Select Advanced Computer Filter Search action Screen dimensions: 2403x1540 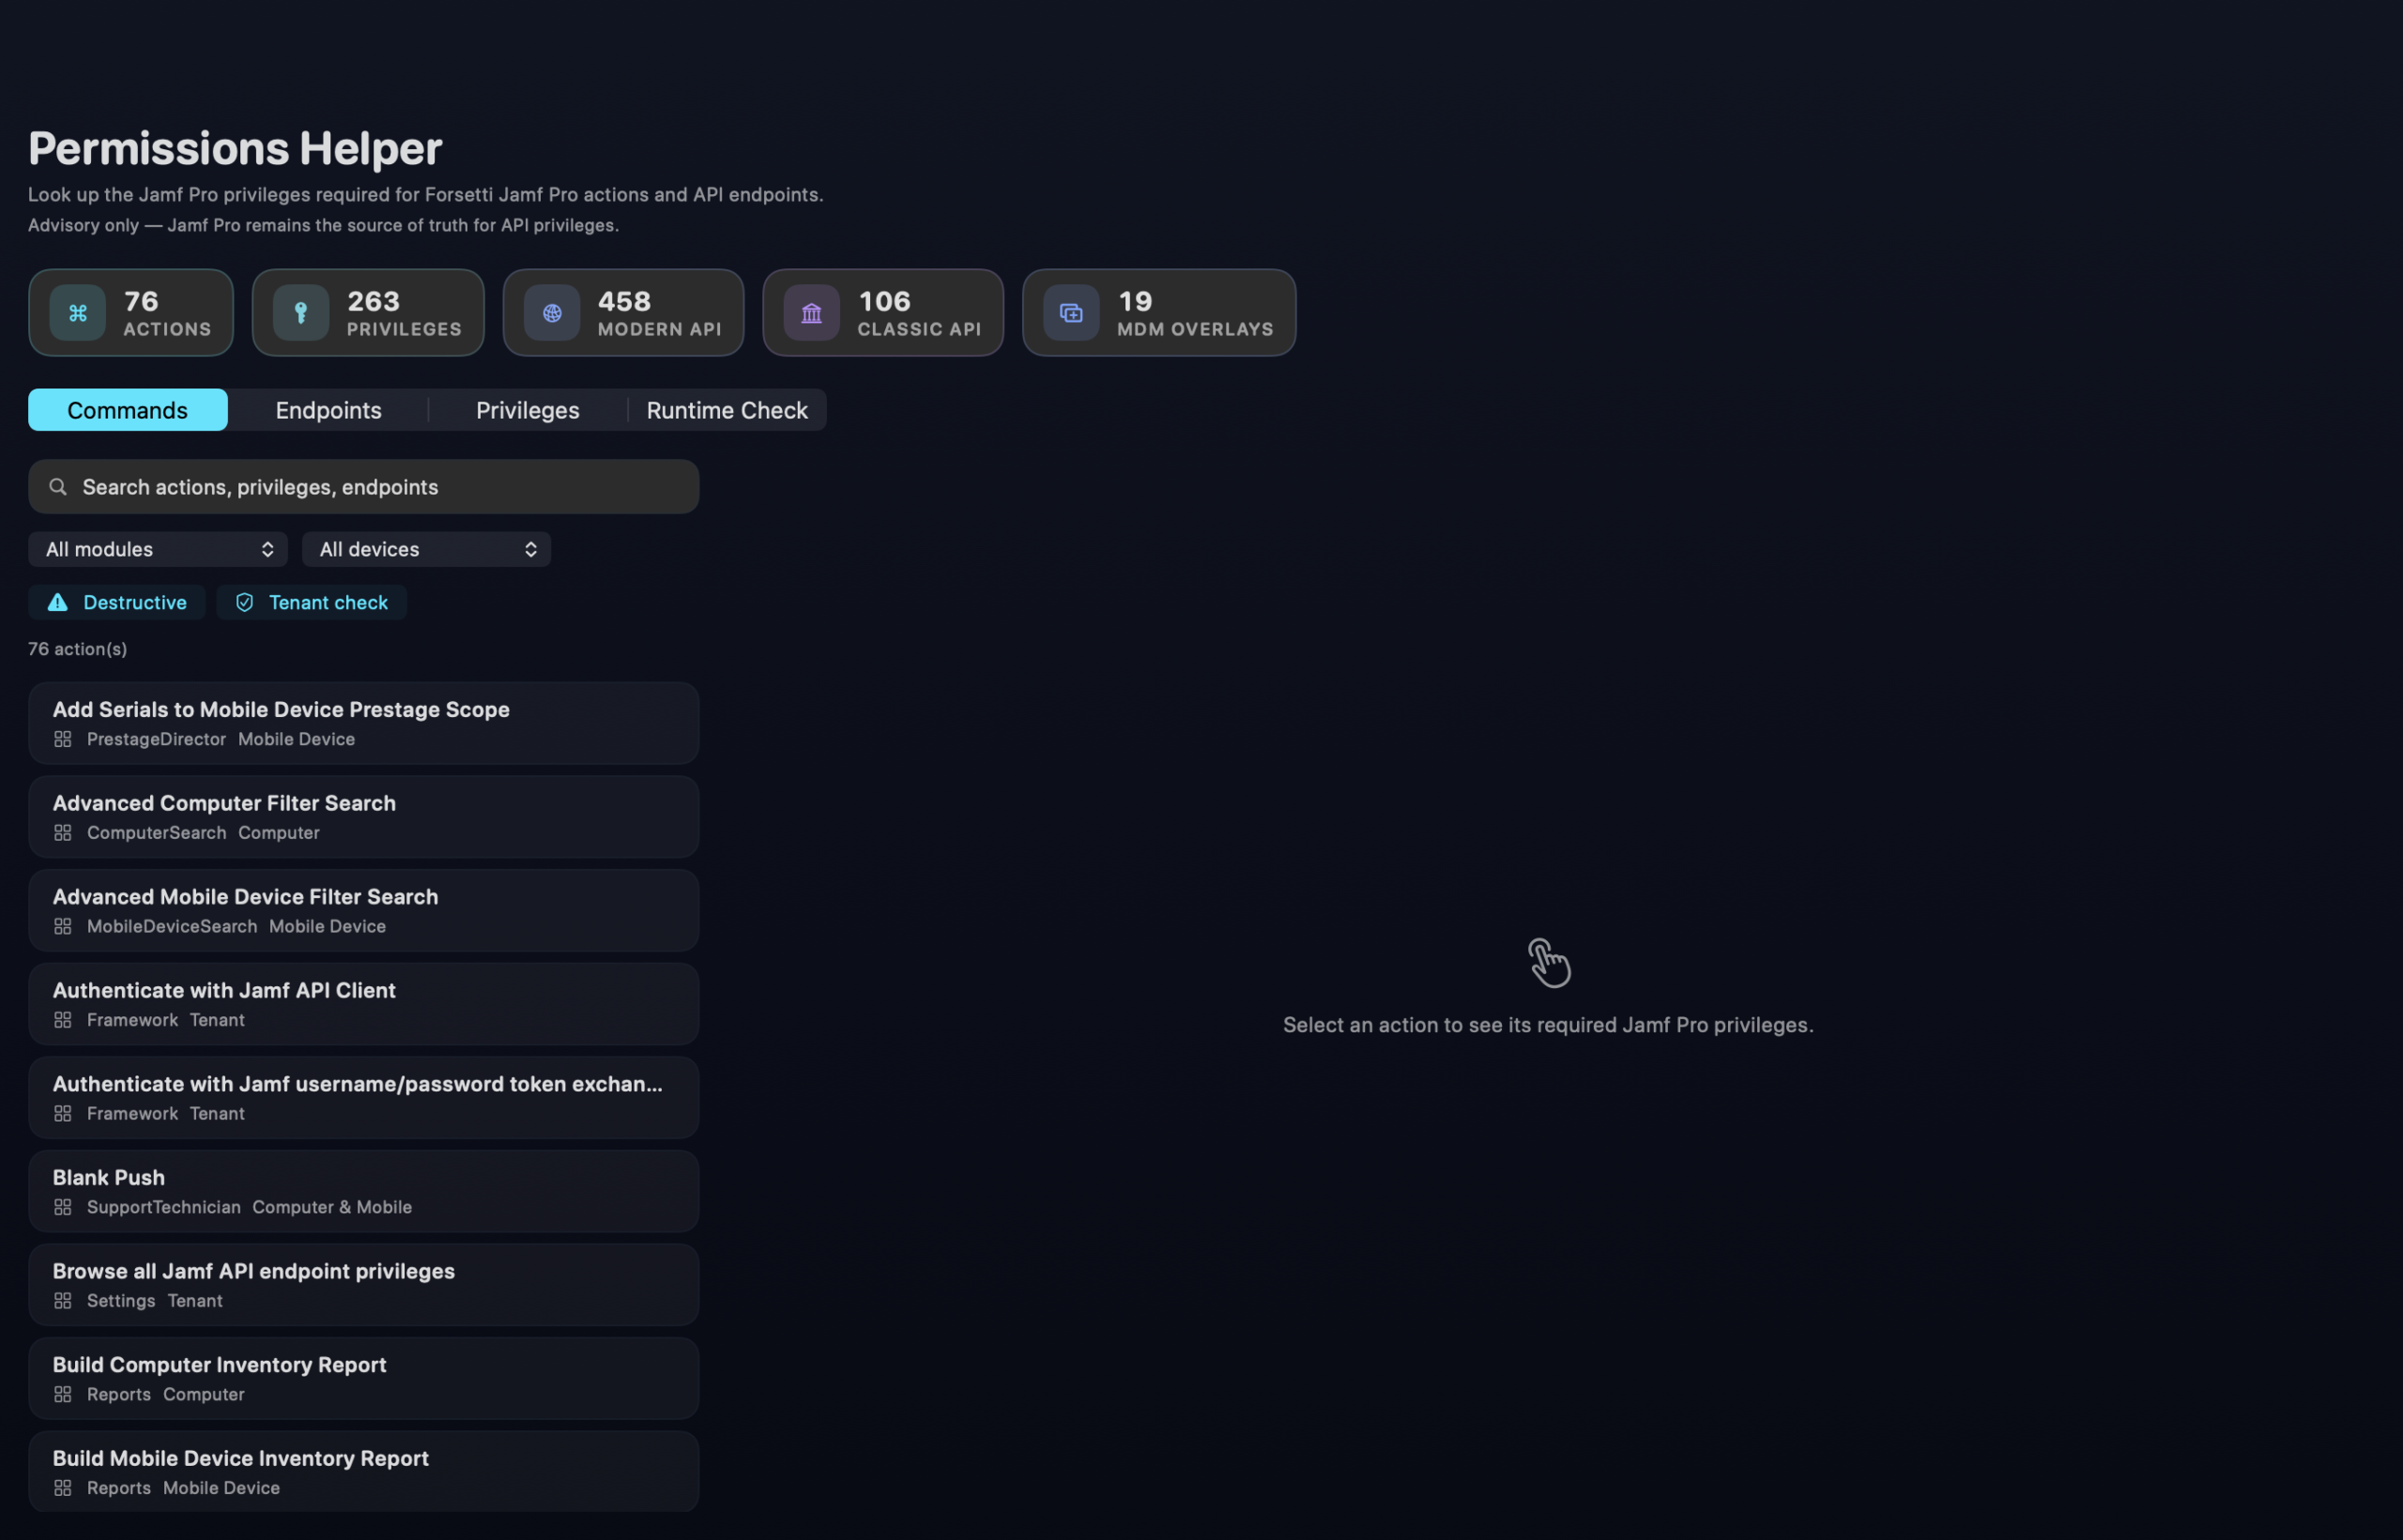pyautogui.click(x=364, y=817)
